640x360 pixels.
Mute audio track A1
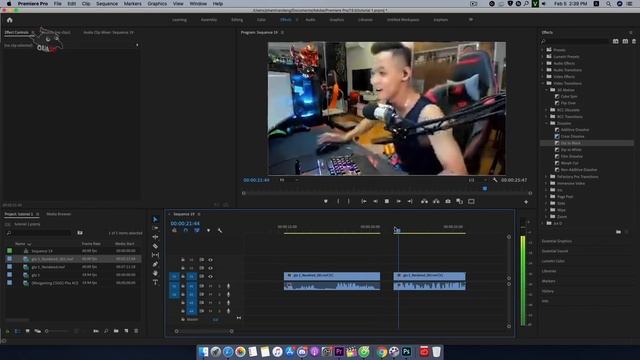pos(211,286)
